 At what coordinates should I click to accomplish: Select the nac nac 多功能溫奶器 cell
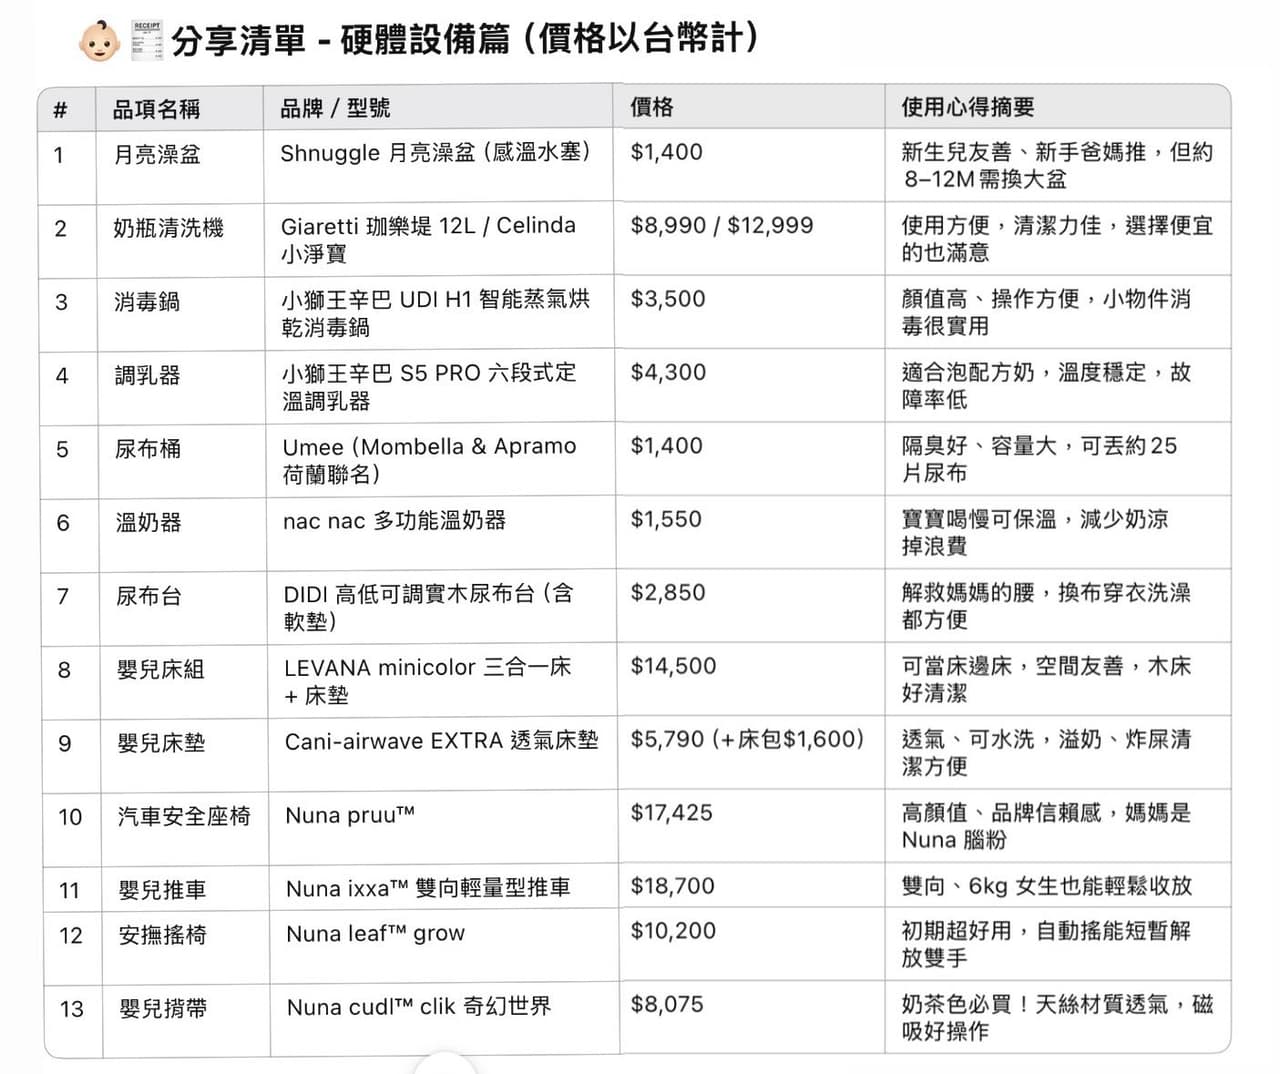pyautogui.click(x=394, y=520)
